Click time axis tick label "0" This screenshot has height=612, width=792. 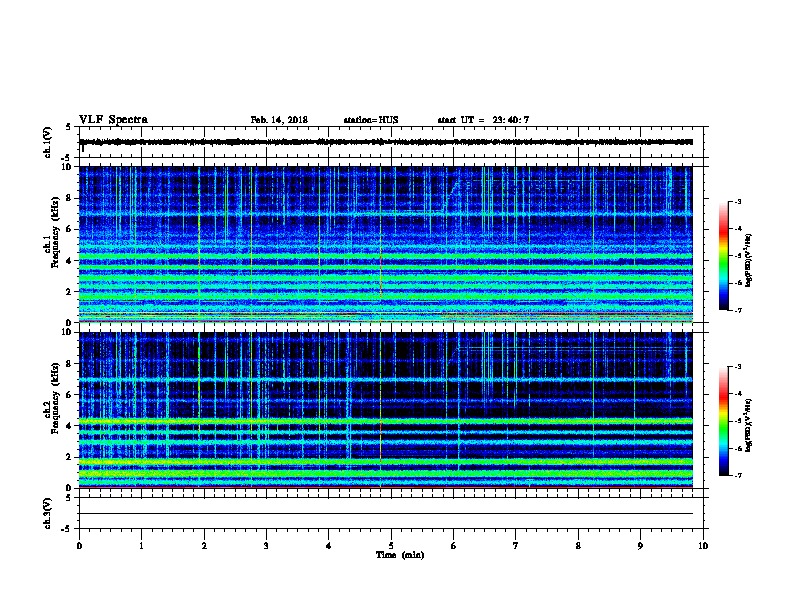(79, 546)
